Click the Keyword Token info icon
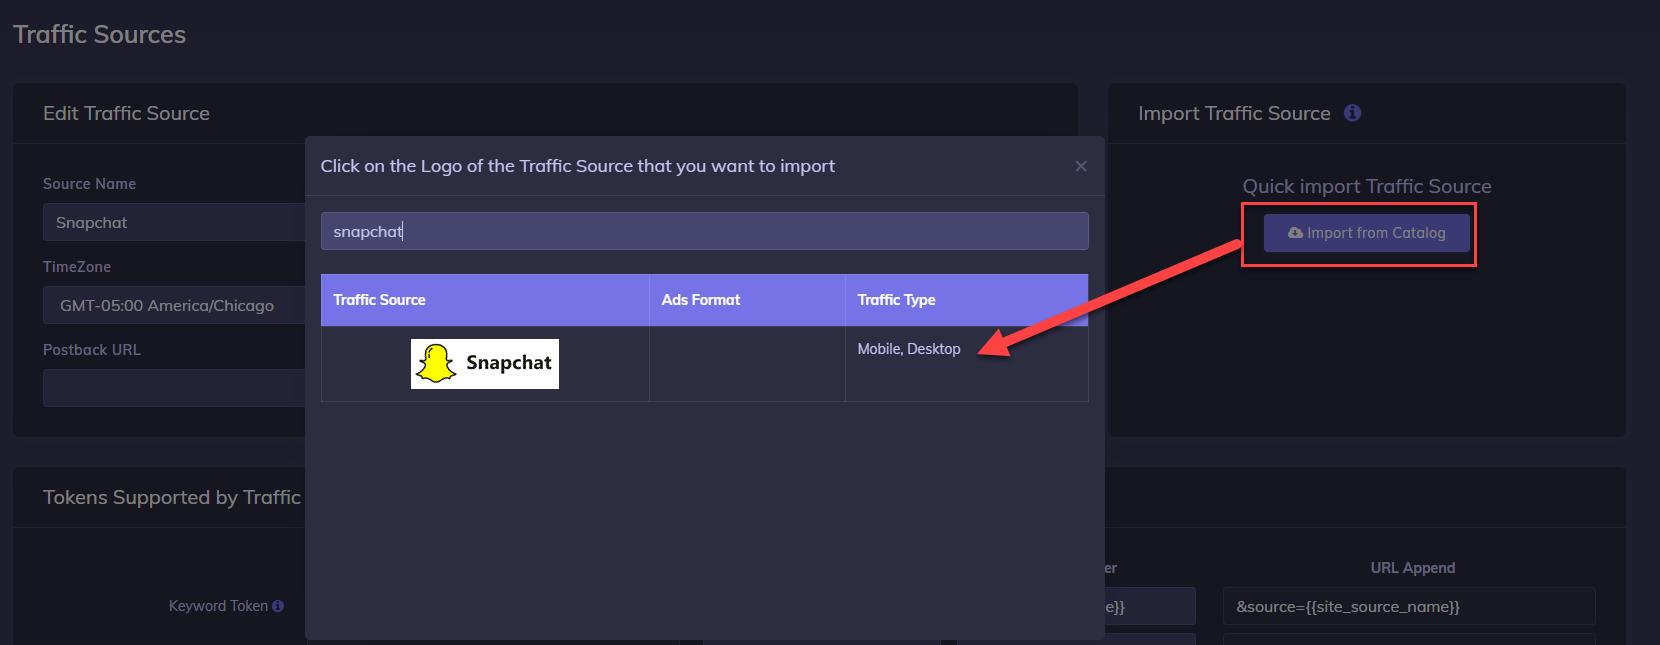The width and height of the screenshot is (1660, 645). click(x=278, y=606)
